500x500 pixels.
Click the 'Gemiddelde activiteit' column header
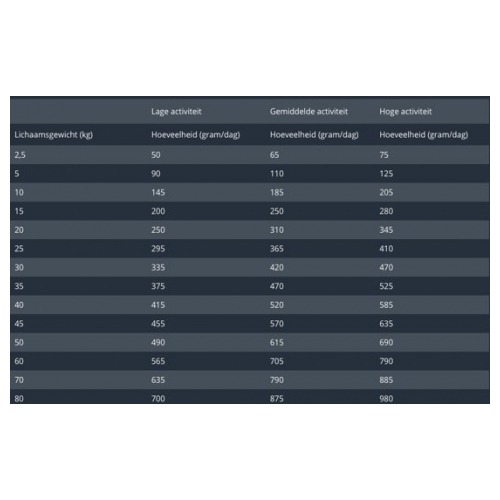coord(309,111)
